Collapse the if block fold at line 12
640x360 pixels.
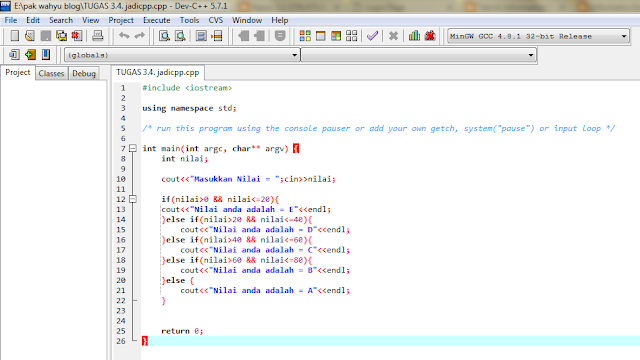pyautogui.click(x=133, y=199)
